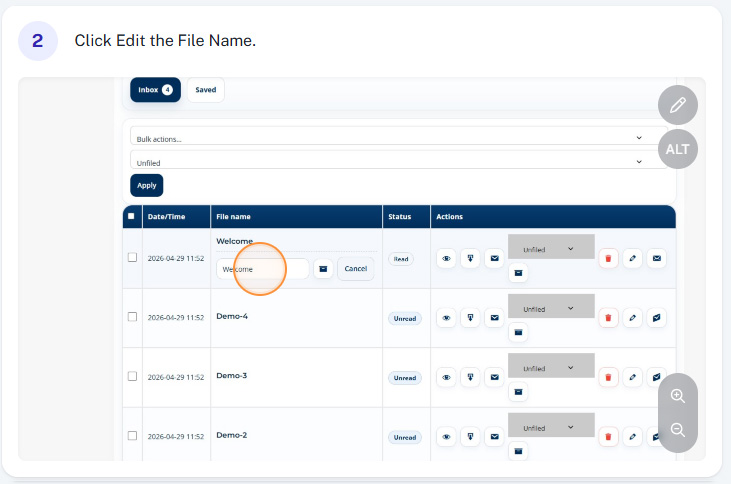Viewport: 731px width, 484px height.
Task: Download the Welcome file
Action: coord(470,258)
